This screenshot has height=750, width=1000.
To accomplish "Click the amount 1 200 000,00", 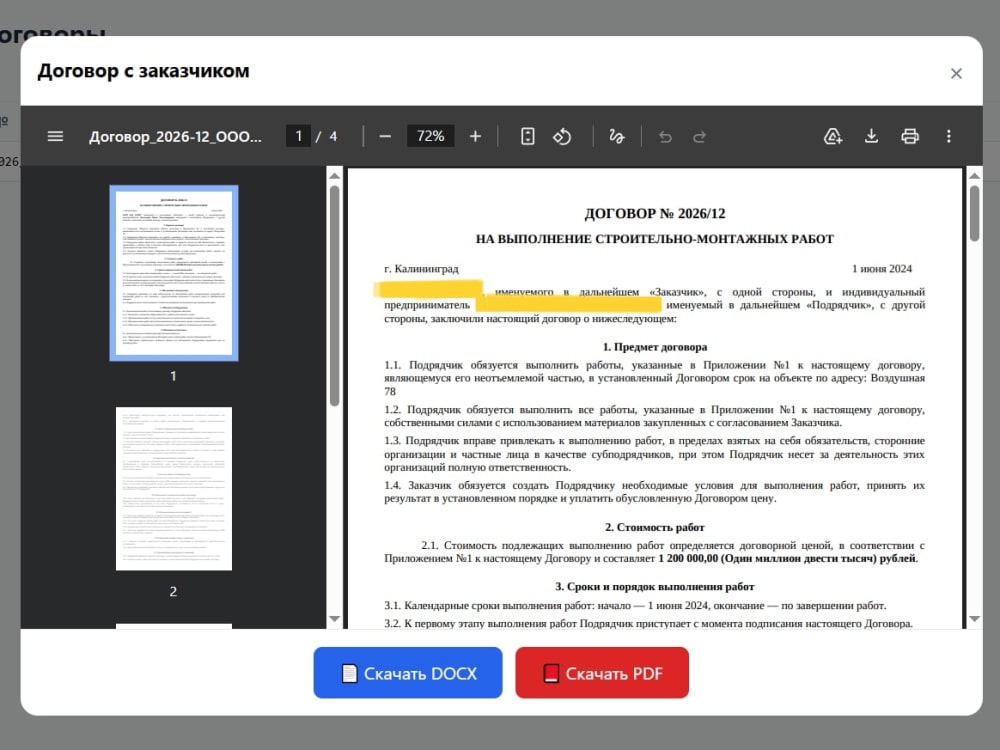I will (688, 559).
